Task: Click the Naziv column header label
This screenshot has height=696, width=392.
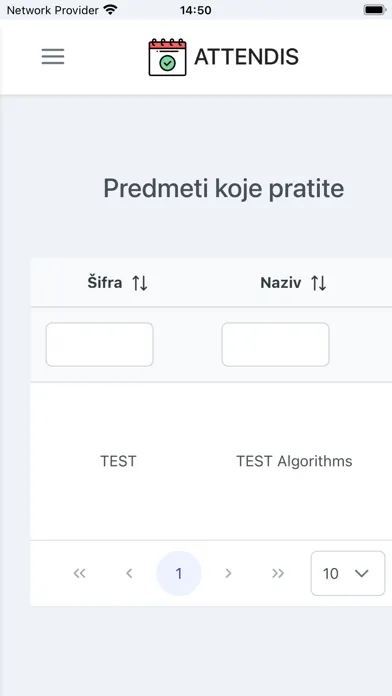Action: (x=281, y=283)
